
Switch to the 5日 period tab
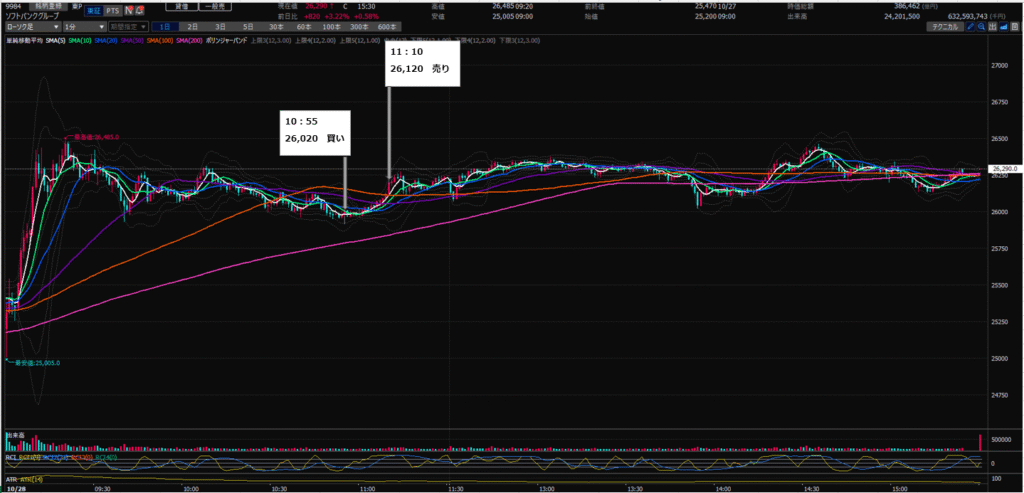click(247, 28)
